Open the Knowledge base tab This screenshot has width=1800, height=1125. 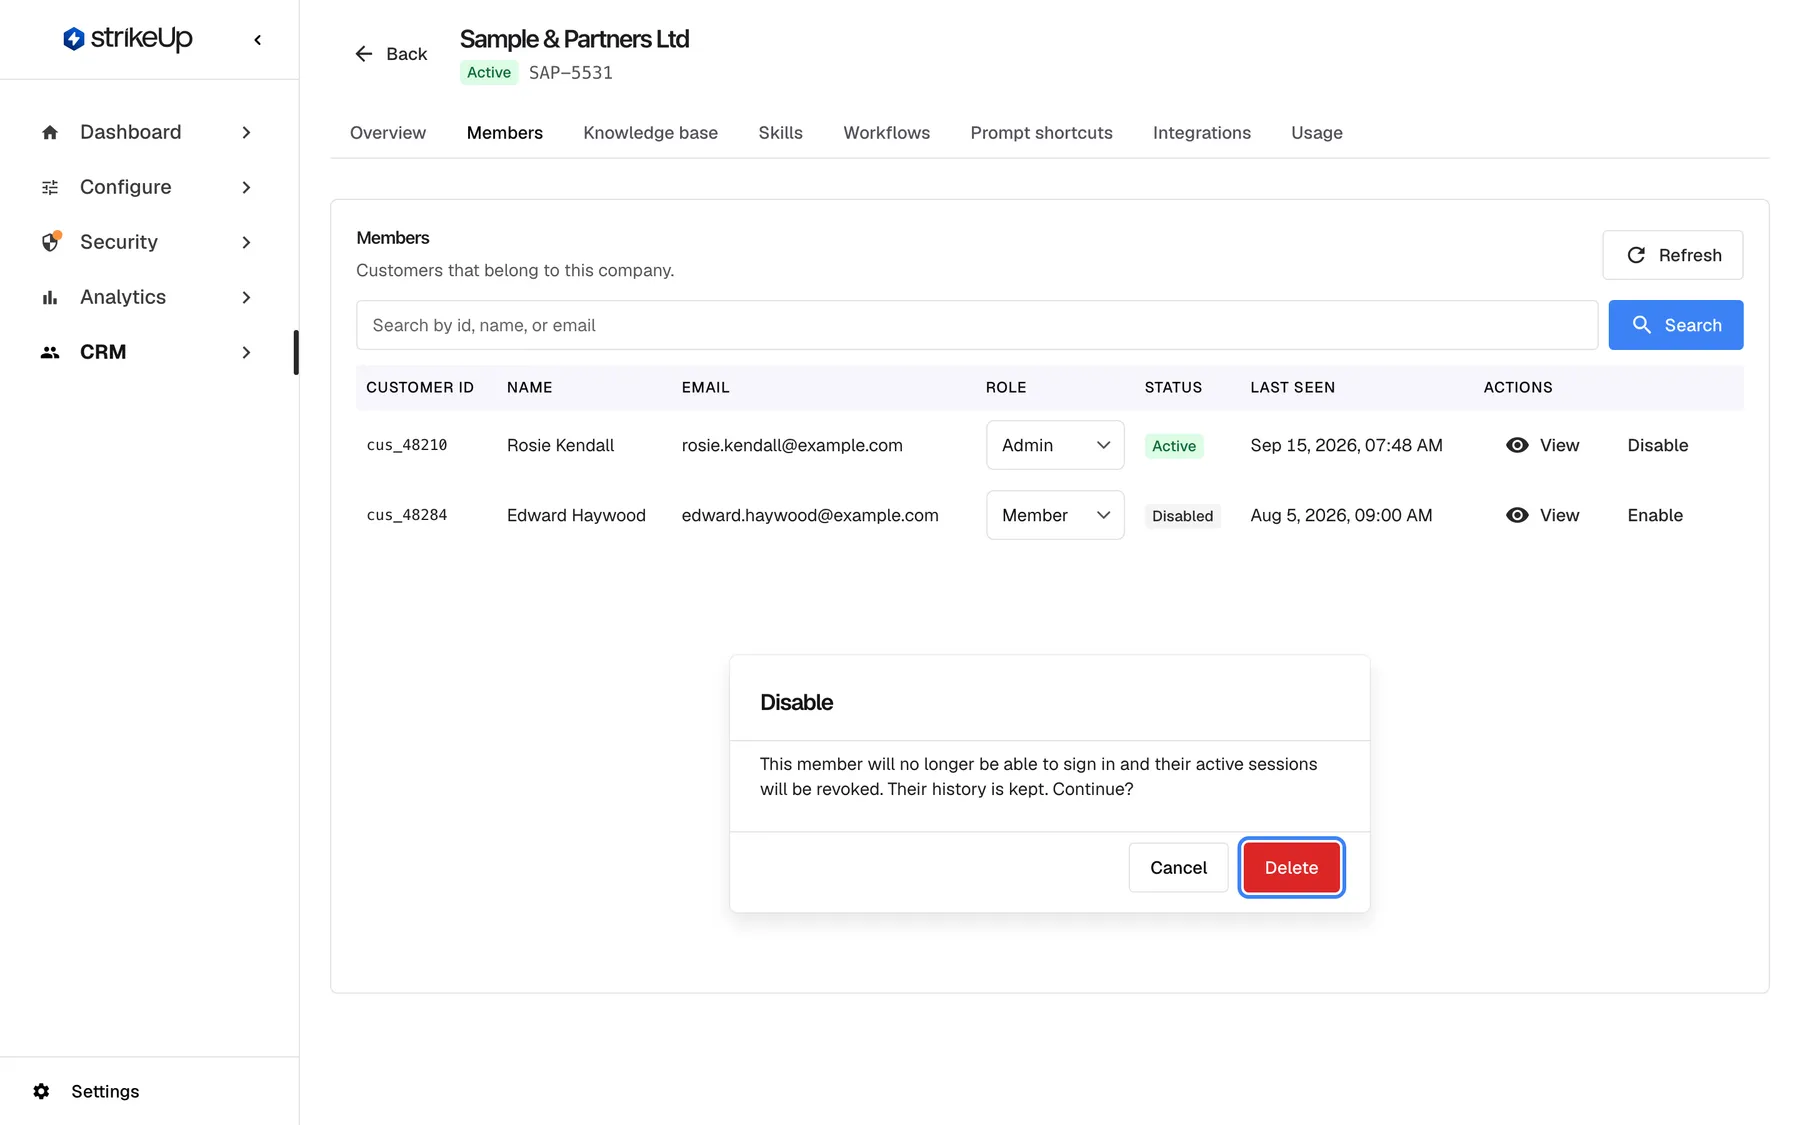(650, 133)
